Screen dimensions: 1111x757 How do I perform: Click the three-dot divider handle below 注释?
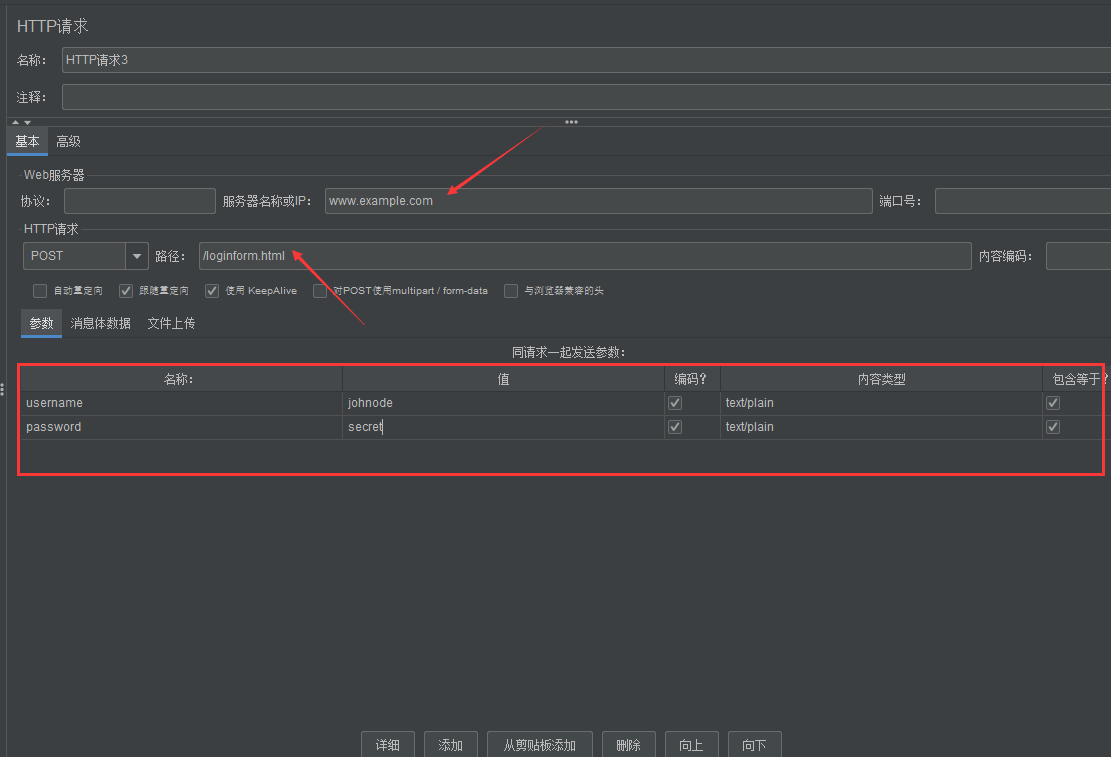pyautogui.click(x=571, y=122)
